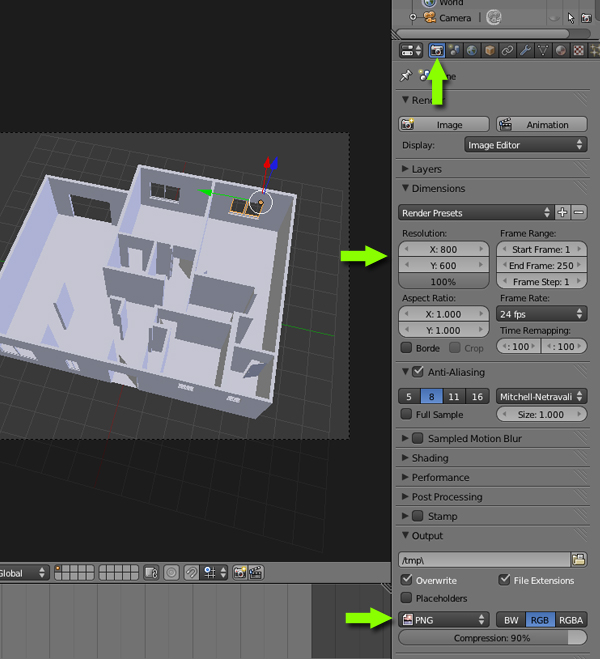Add a render preset with plus button
Image resolution: width=600 pixels, height=659 pixels.
562,213
